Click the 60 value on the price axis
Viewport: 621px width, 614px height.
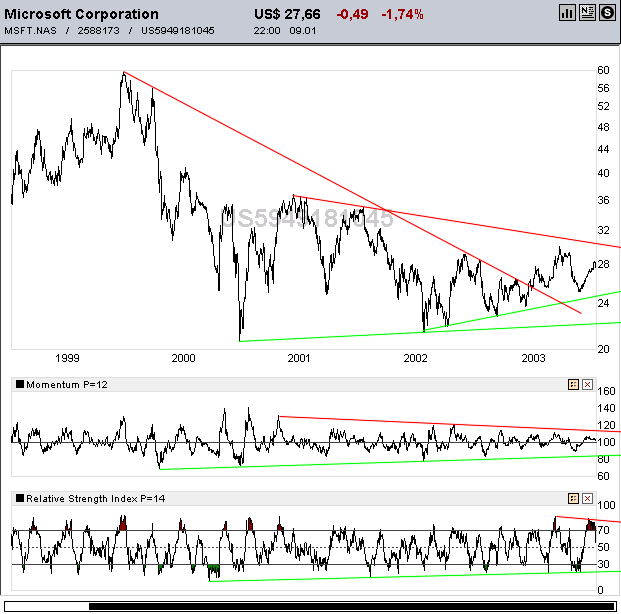click(x=603, y=70)
